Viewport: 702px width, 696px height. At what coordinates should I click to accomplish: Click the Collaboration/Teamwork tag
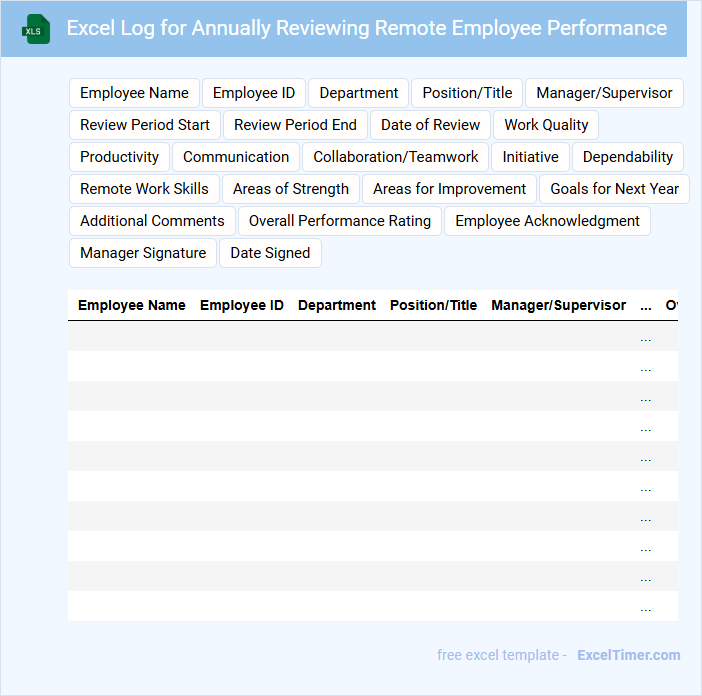pos(395,157)
